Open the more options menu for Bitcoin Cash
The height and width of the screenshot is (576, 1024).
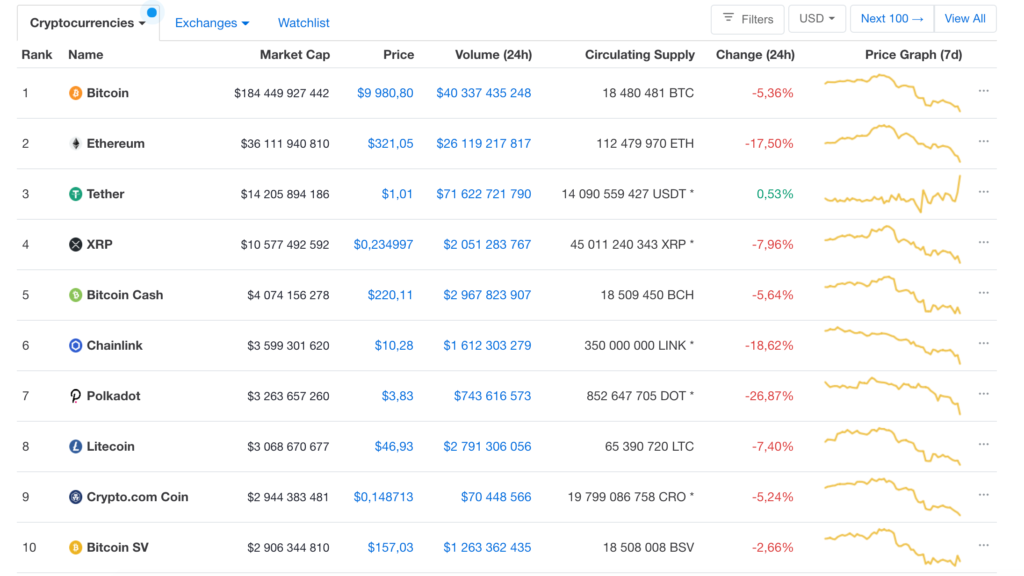pyautogui.click(x=984, y=293)
